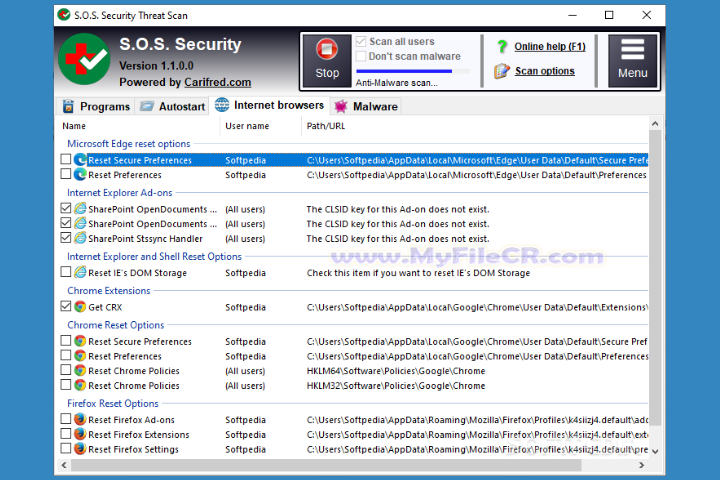Viewport: 720px width, 480px height.
Task: Stop the running scan
Action: [327, 61]
